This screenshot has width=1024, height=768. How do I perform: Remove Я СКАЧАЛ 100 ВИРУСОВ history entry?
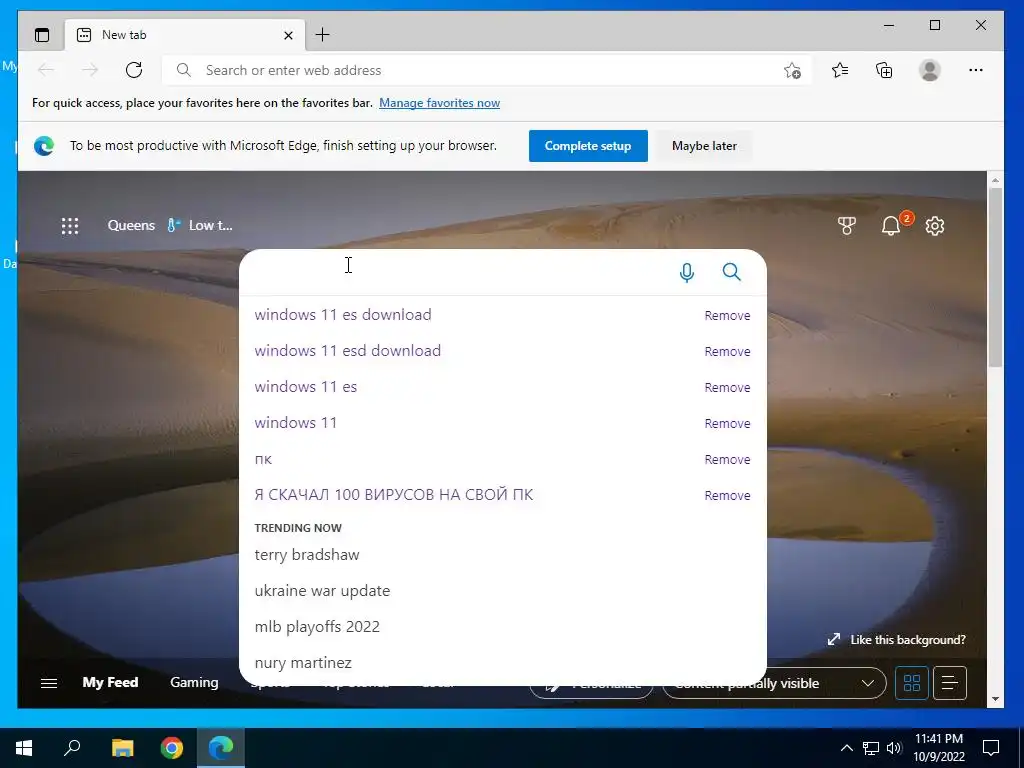[x=727, y=495]
